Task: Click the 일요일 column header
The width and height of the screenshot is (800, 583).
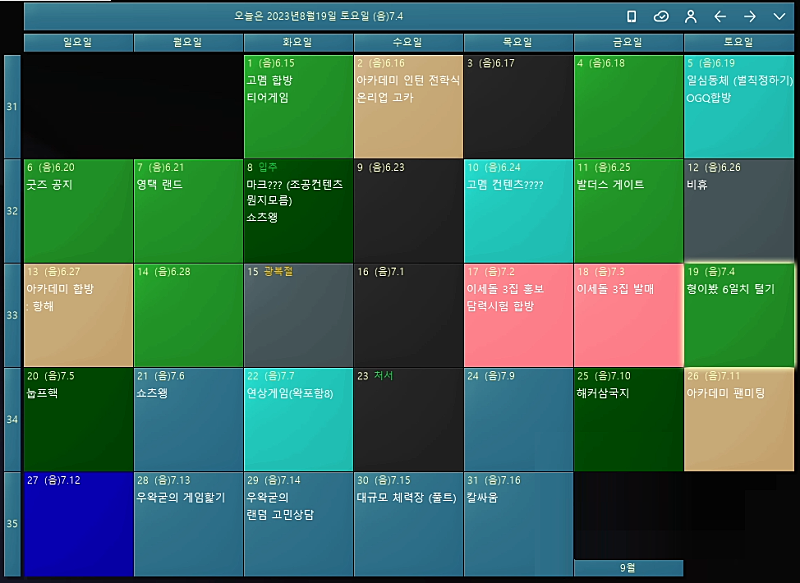Action: click(78, 42)
